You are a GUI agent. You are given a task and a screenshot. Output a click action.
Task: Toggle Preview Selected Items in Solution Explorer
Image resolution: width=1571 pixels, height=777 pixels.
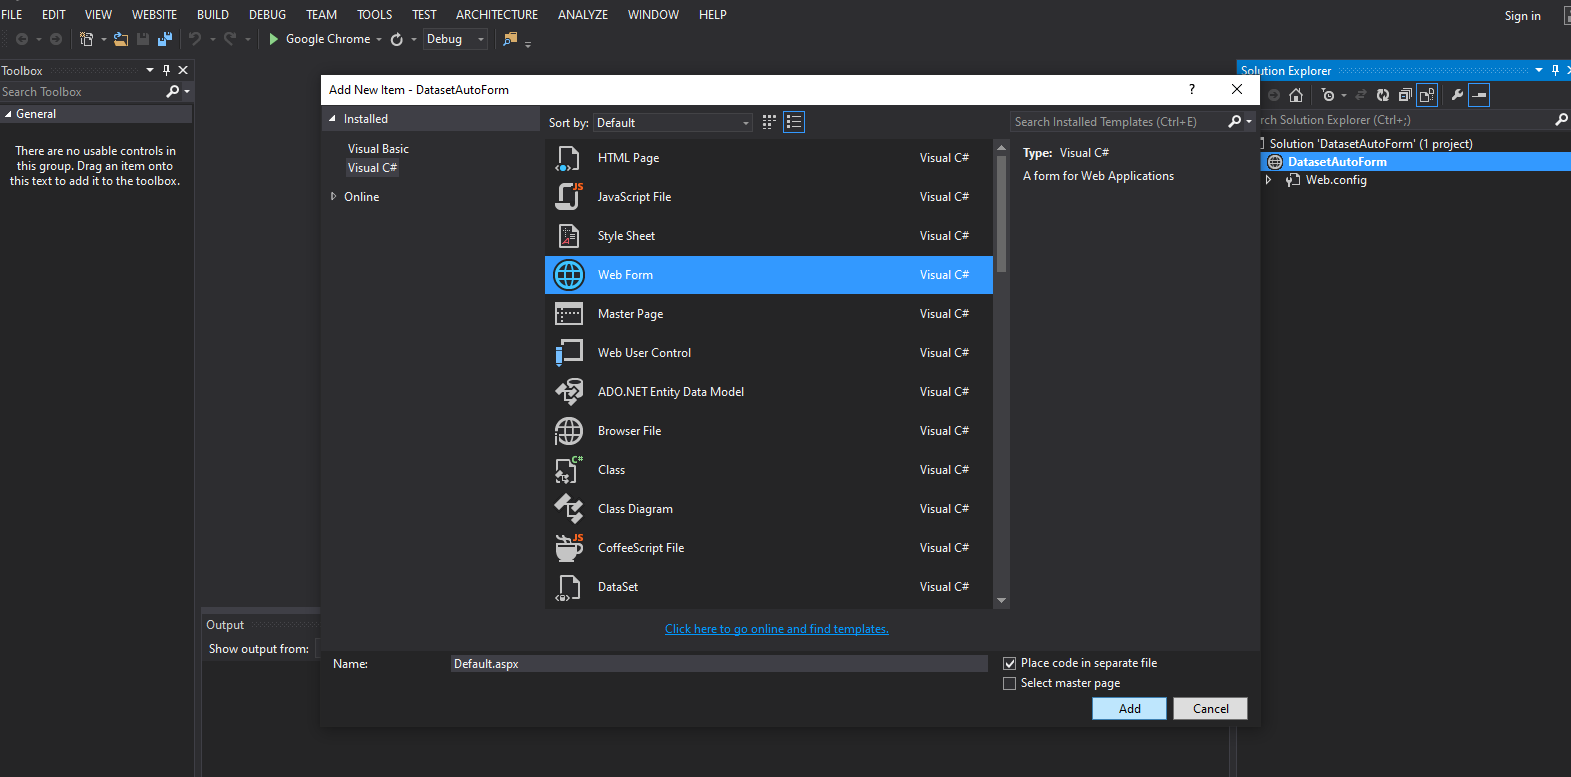(x=1479, y=95)
